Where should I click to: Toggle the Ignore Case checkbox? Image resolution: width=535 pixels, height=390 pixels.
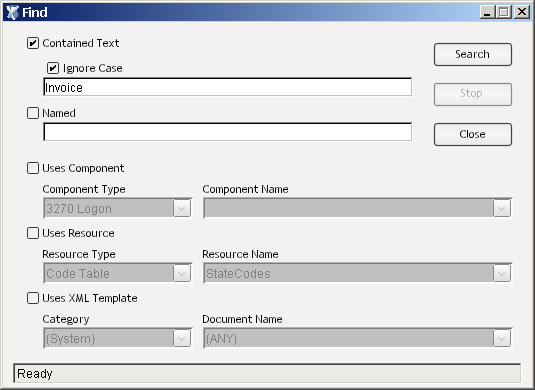(53, 68)
